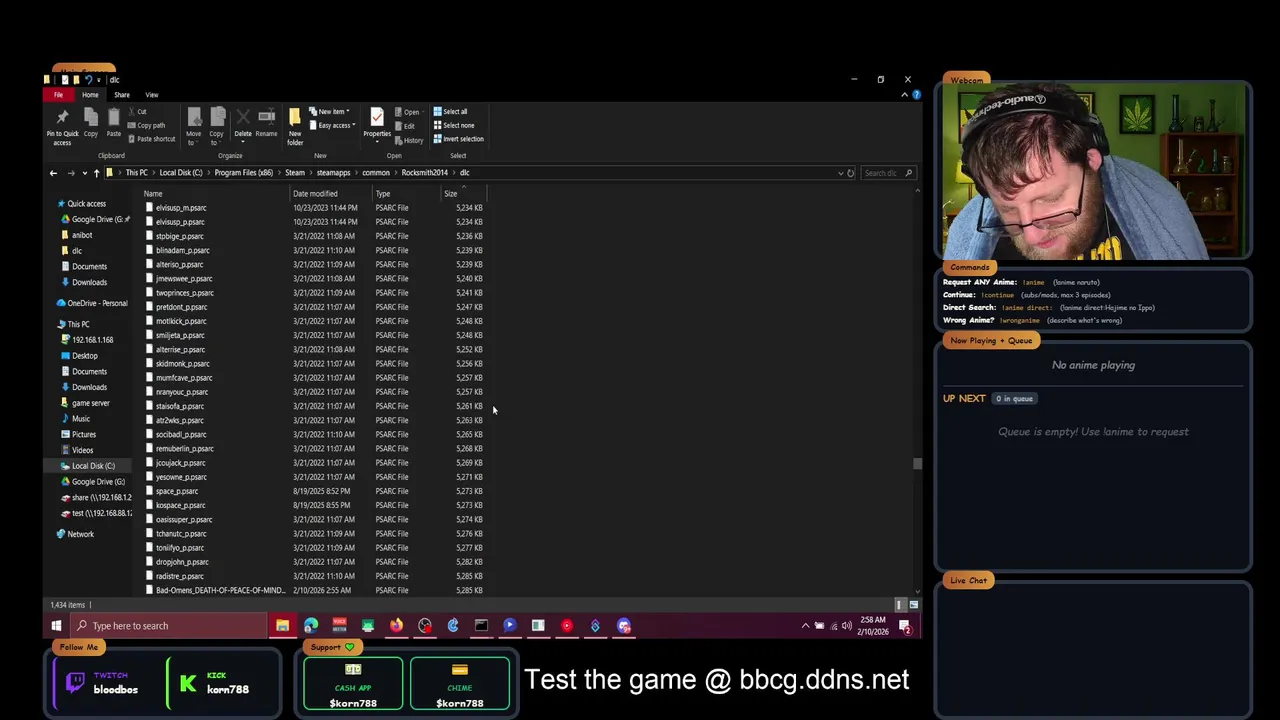The image size is (1280, 720).
Task: Click Pin to Quick access icon
Action: pos(62,118)
